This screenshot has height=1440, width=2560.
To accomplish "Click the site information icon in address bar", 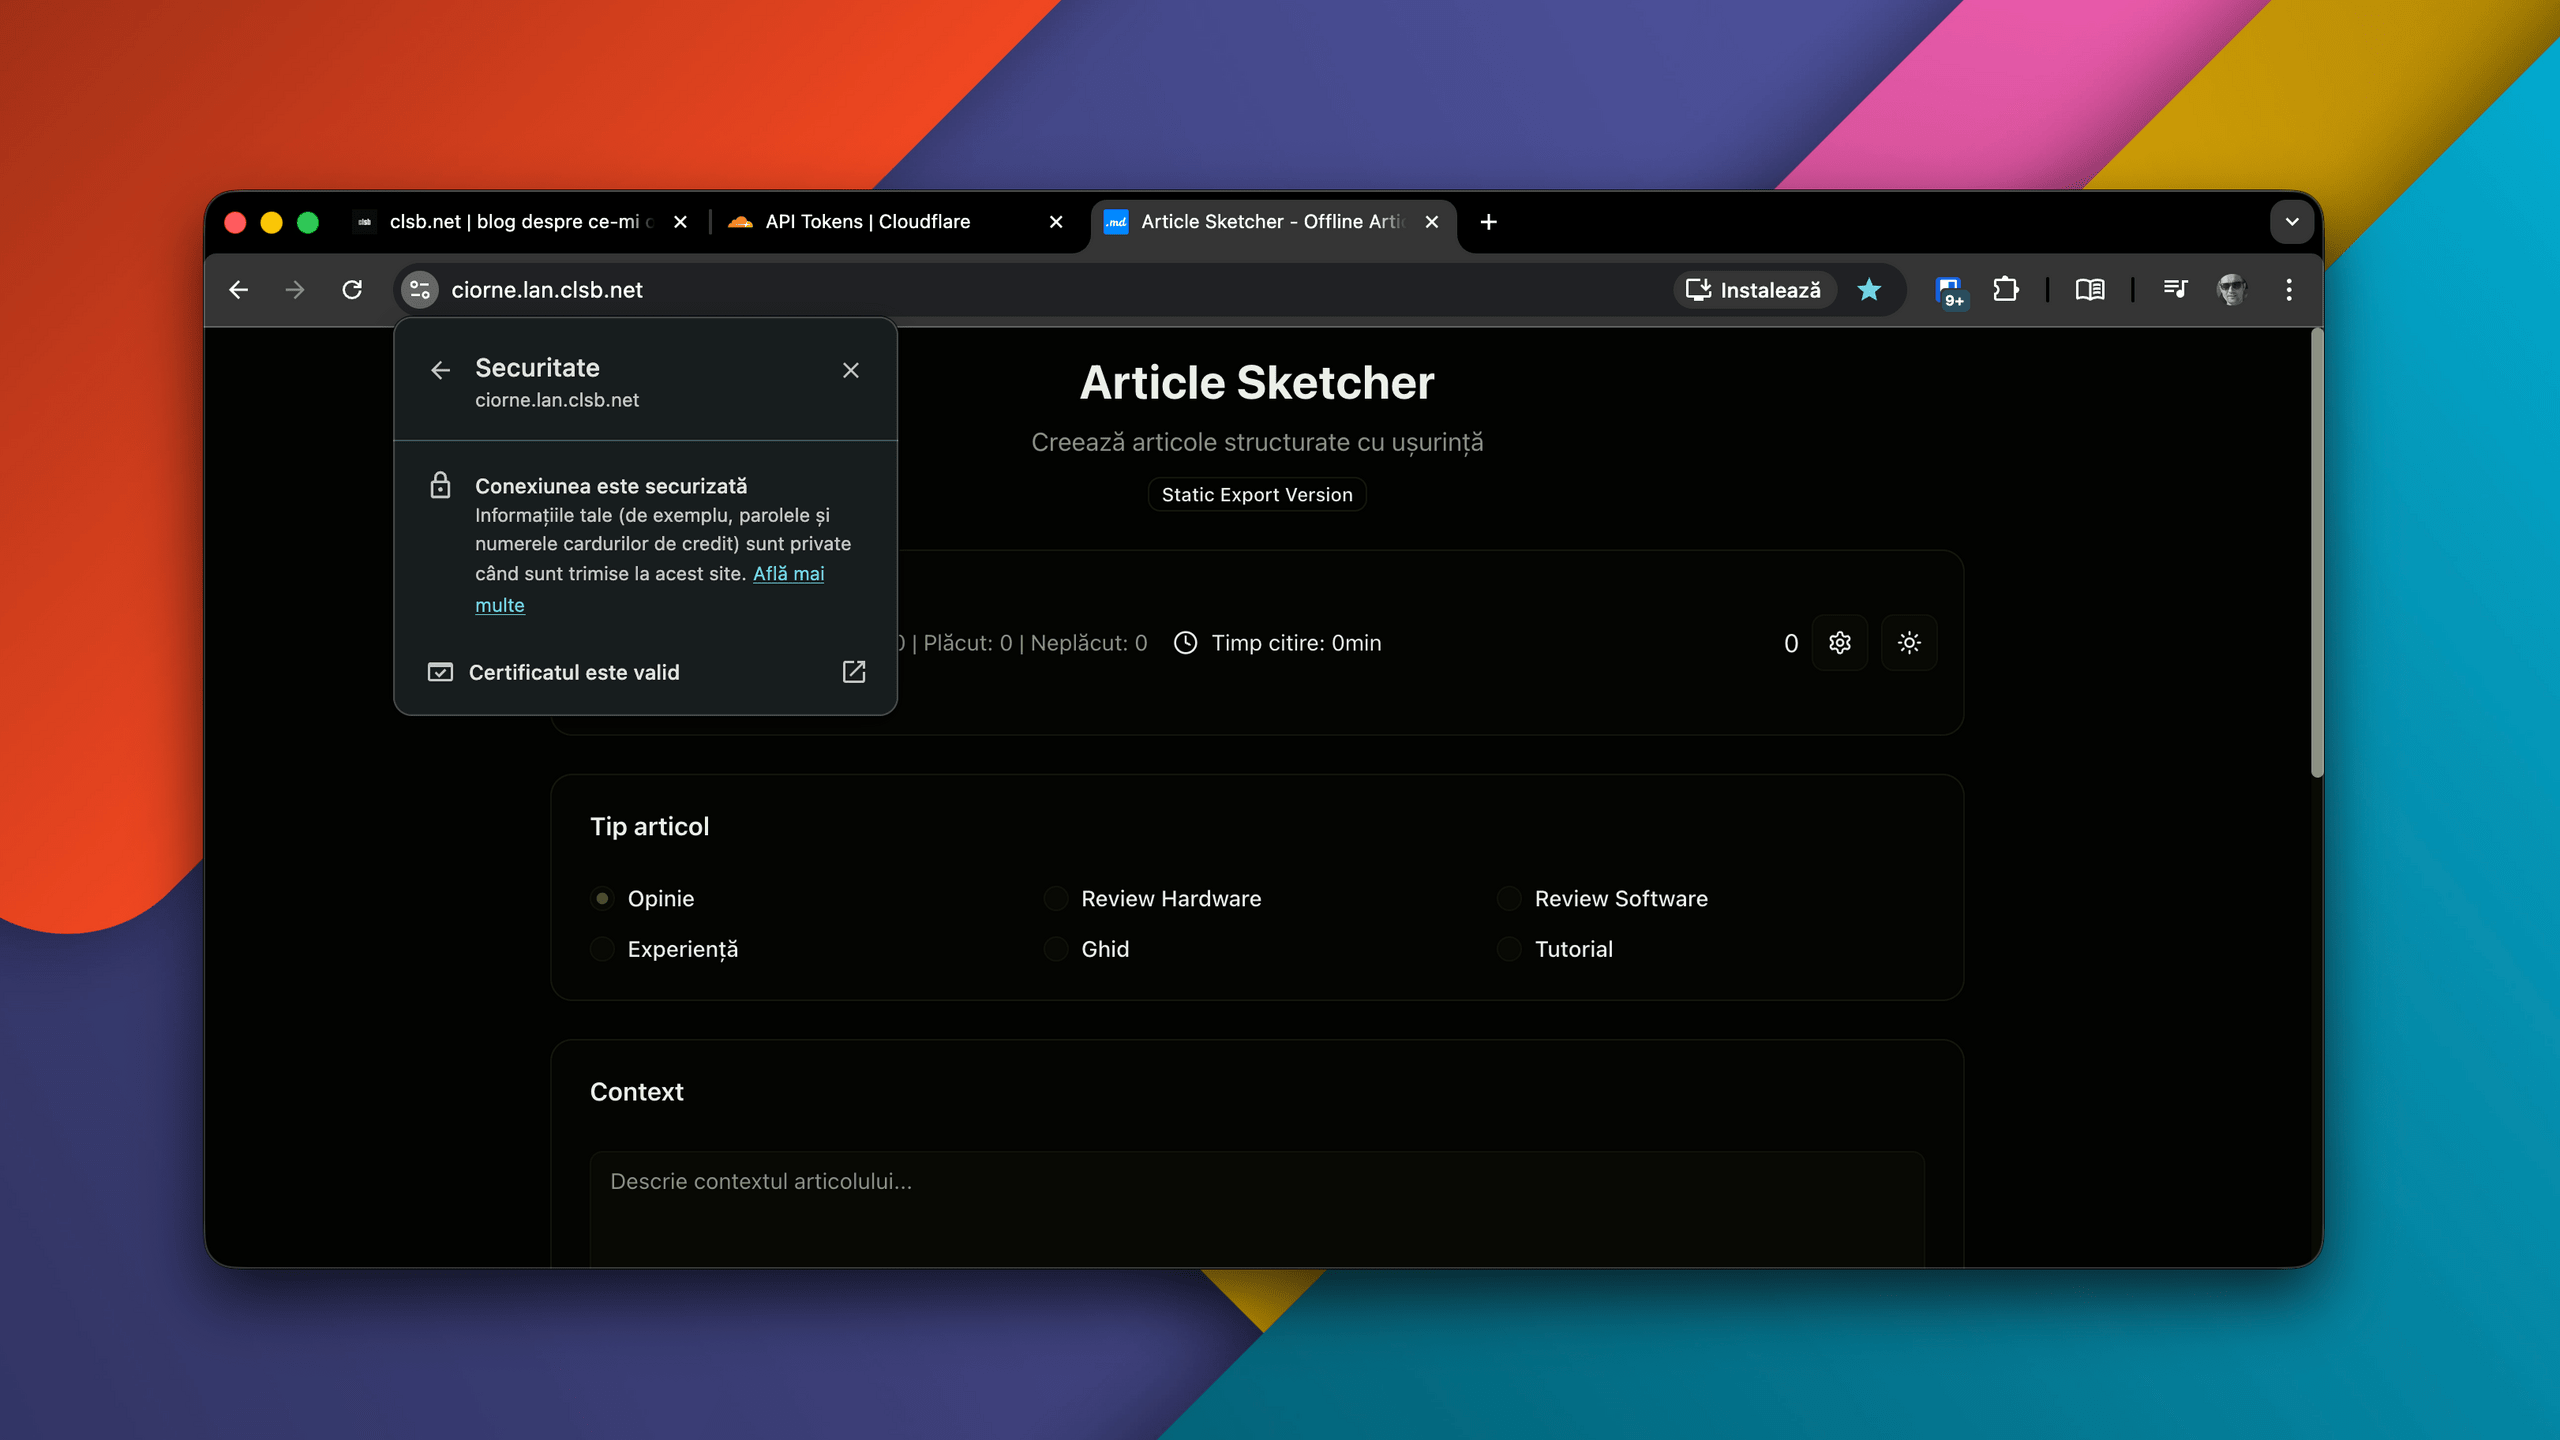I will 420,290.
